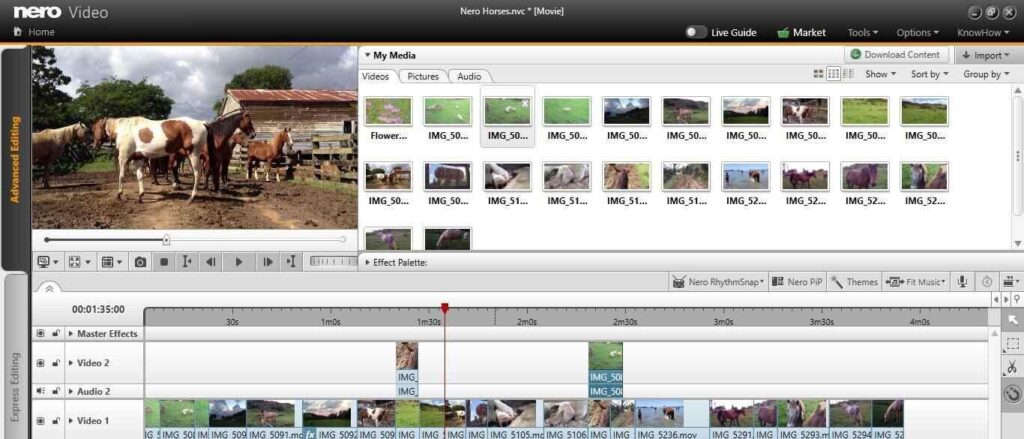Click the Download Content button
The image size is (1024, 439).
(896, 55)
